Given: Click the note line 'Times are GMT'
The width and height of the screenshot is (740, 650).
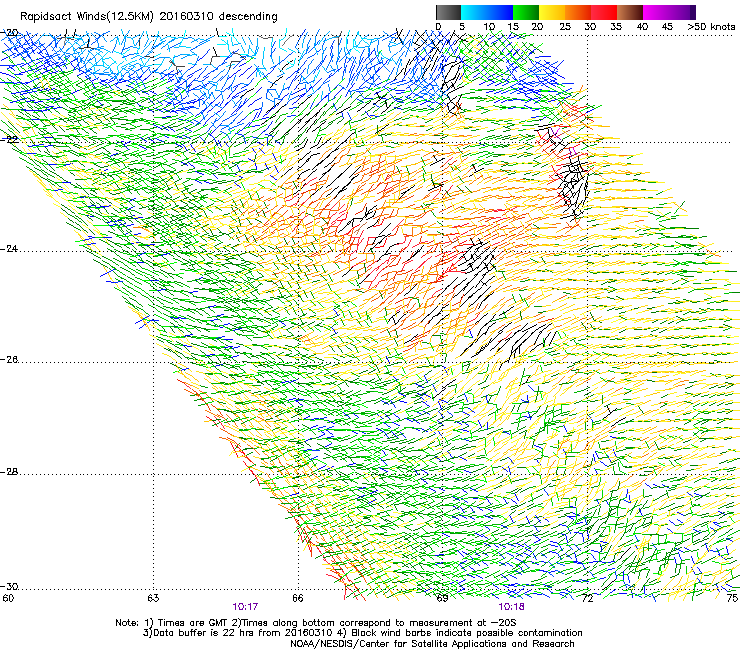Looking at the screenshot, I should point(191,623).
